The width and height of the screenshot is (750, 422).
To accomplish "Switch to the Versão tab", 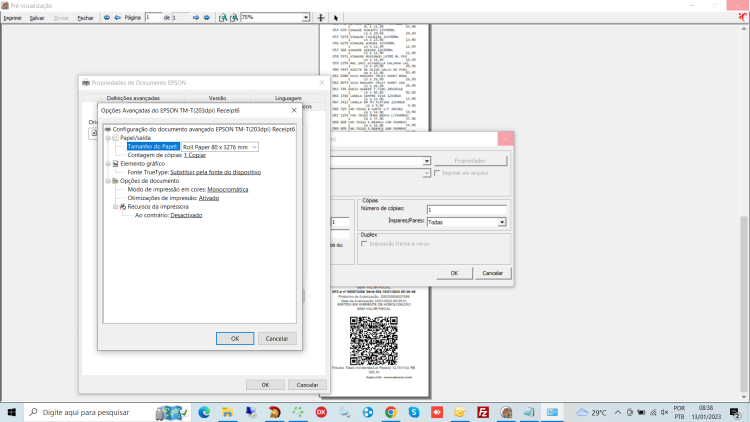I will (x=217, y=98).
